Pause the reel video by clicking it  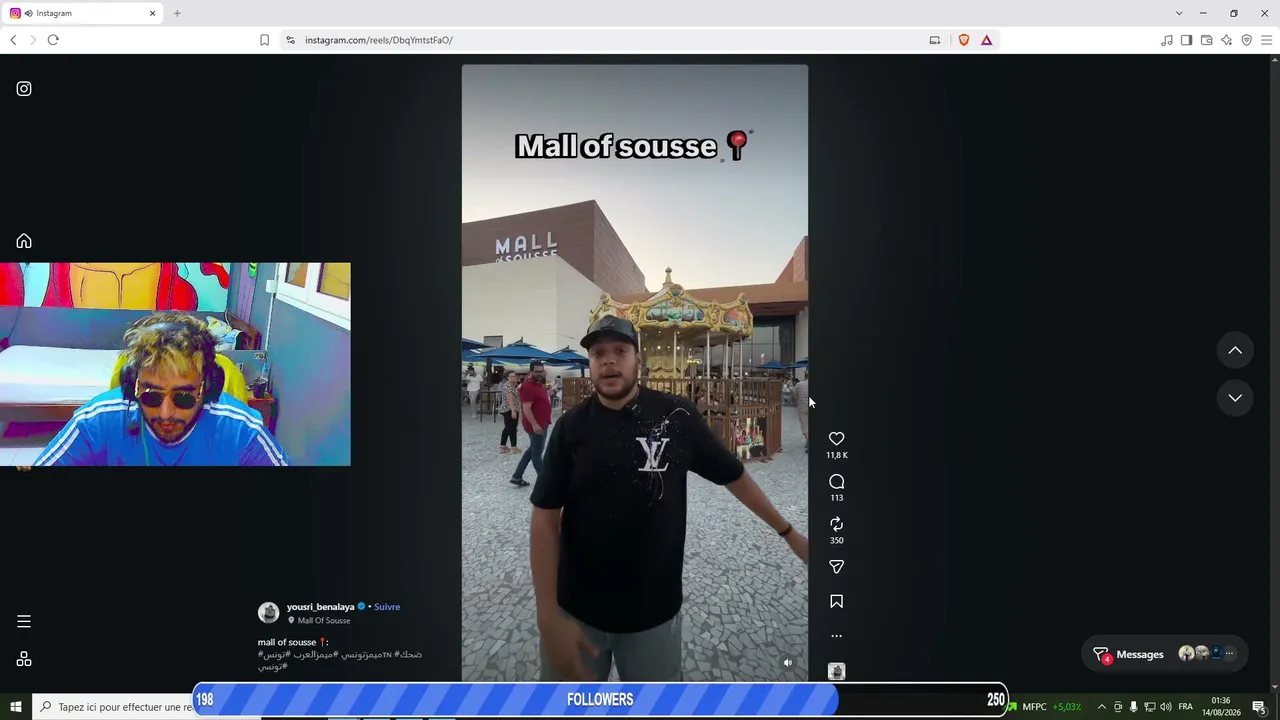point(634,373)
